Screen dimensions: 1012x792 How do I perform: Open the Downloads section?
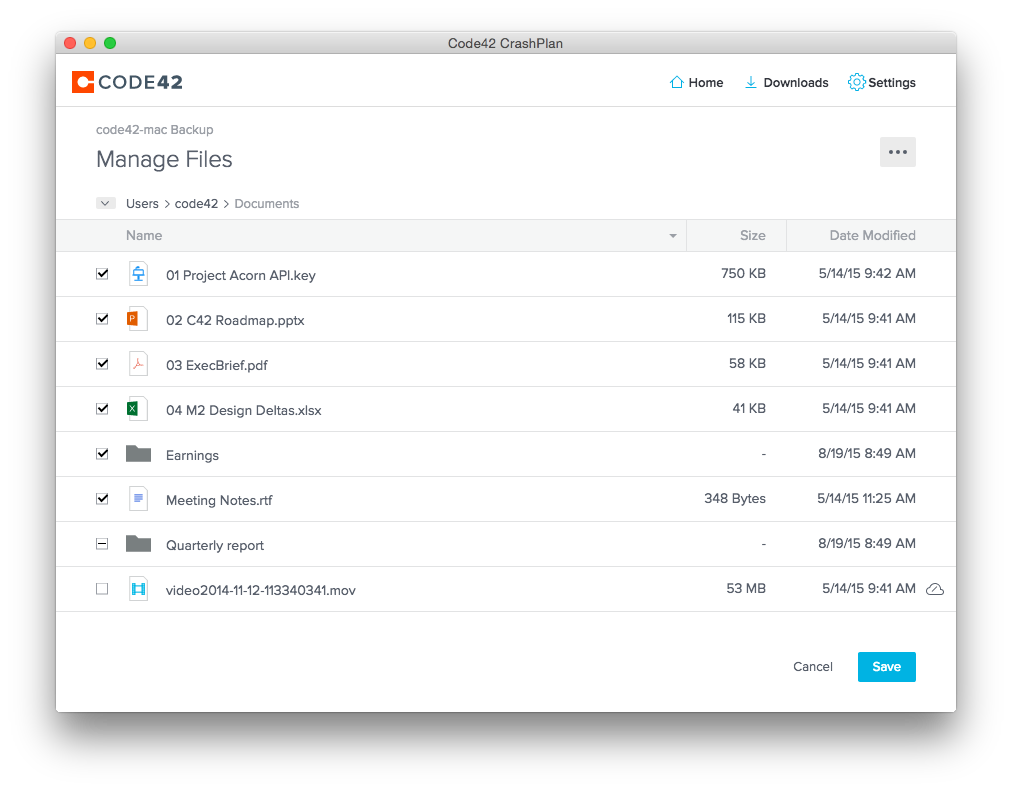[x=787, y=82]
